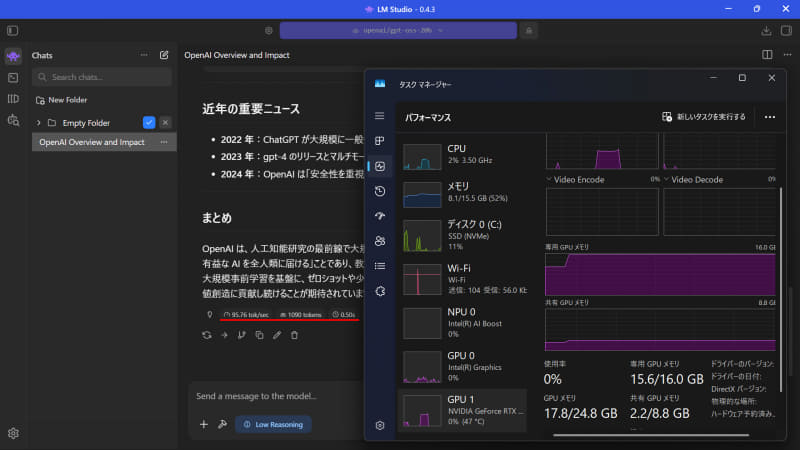
Task: Open LM Studio settings gear icon
Action: [13, 433]
